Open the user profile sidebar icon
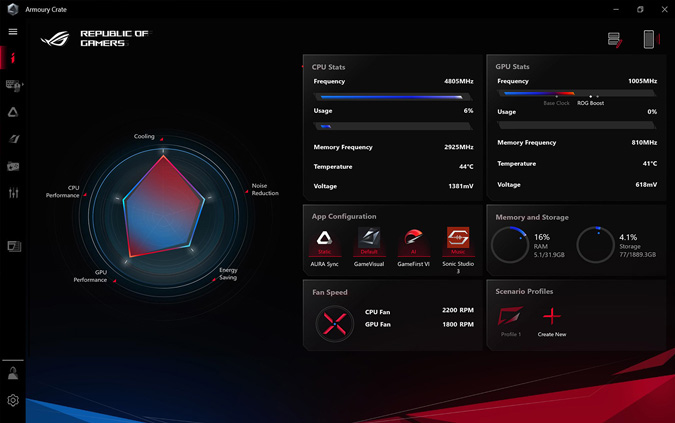The width and height of the screenshot is (675, 423). (x=13, y=373)
